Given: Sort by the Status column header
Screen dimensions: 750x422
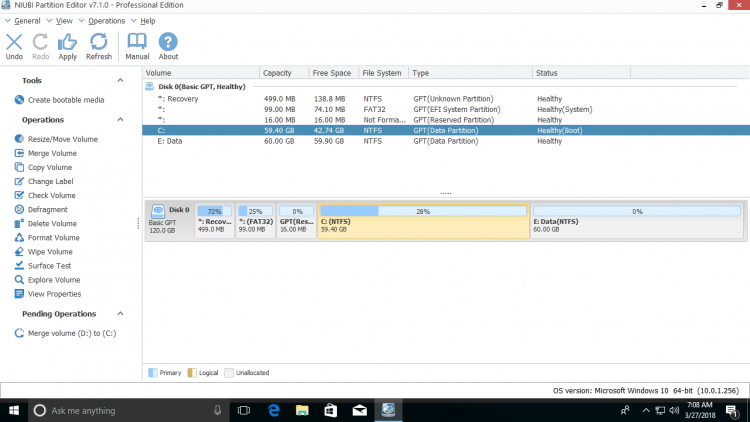Looking at the screenshot, I should [x=581, y=73].
